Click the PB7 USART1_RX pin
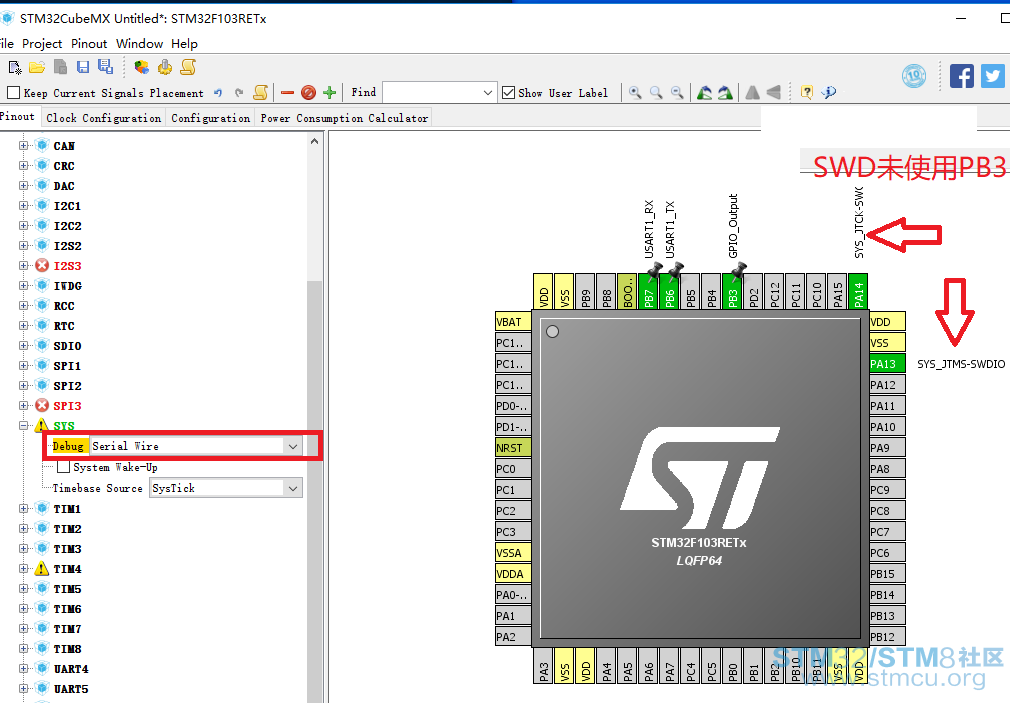This screenshot has height=703, width=1010. pyautogui.click(x=649, y=291)
